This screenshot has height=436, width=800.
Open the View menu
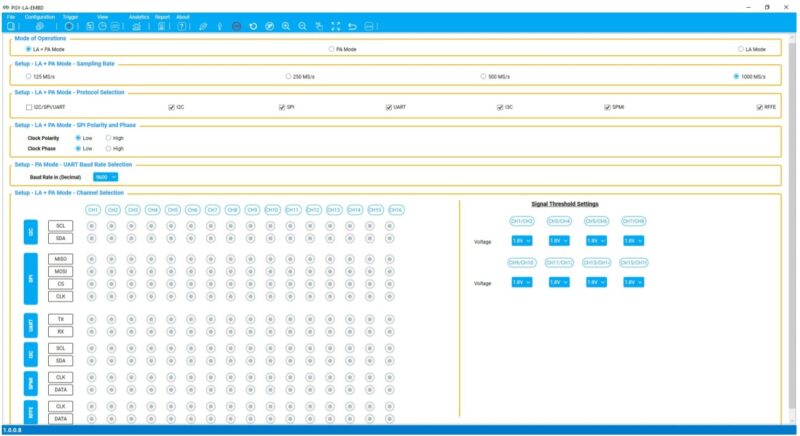click(x=103, y=17)
